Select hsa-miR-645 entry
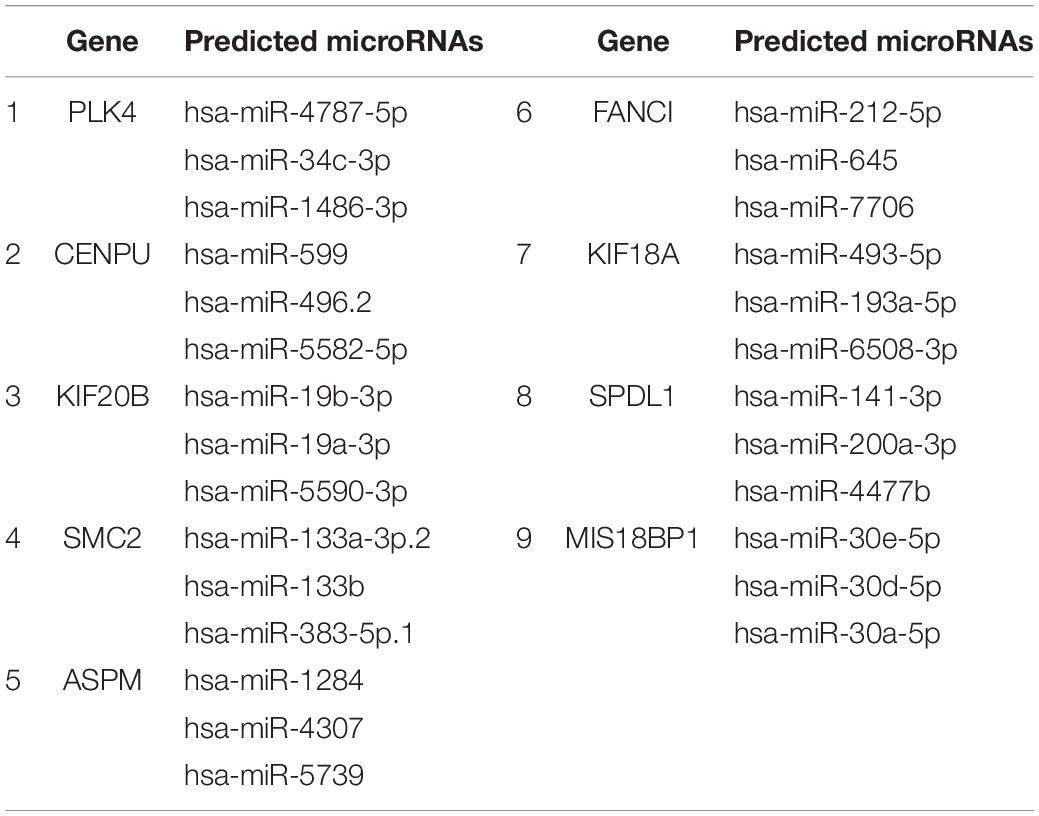1039x816 pixels. pos(816,160)
